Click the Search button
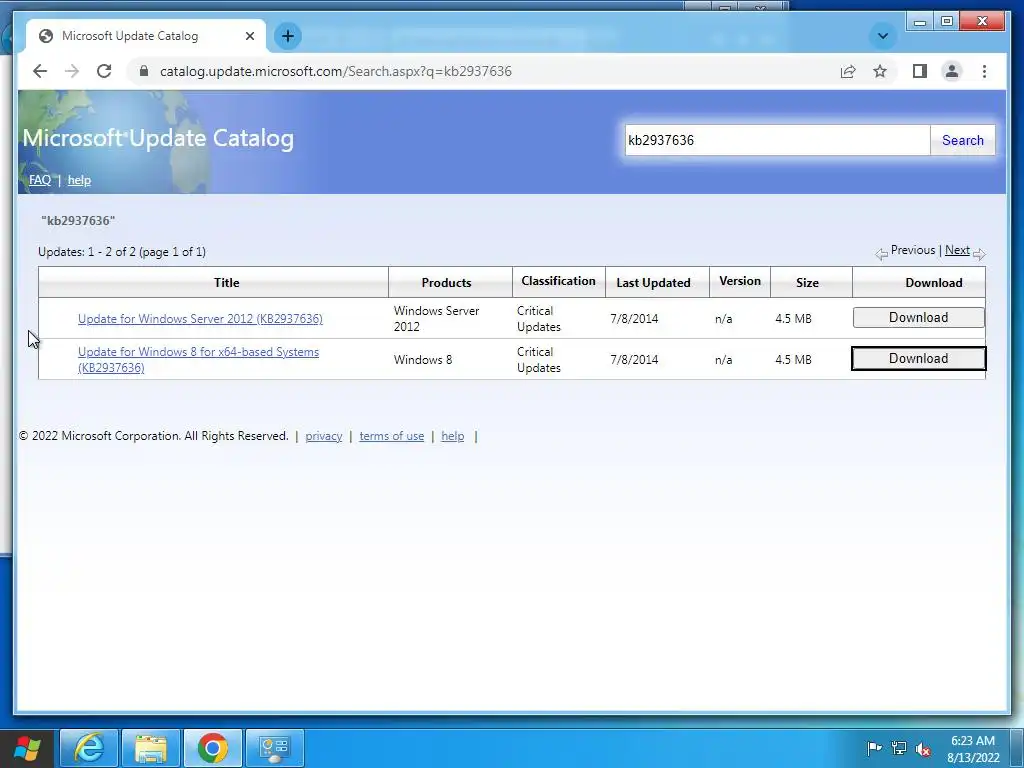The height and width of the screenshot is (768, 1024). click(x=963, y=140)
